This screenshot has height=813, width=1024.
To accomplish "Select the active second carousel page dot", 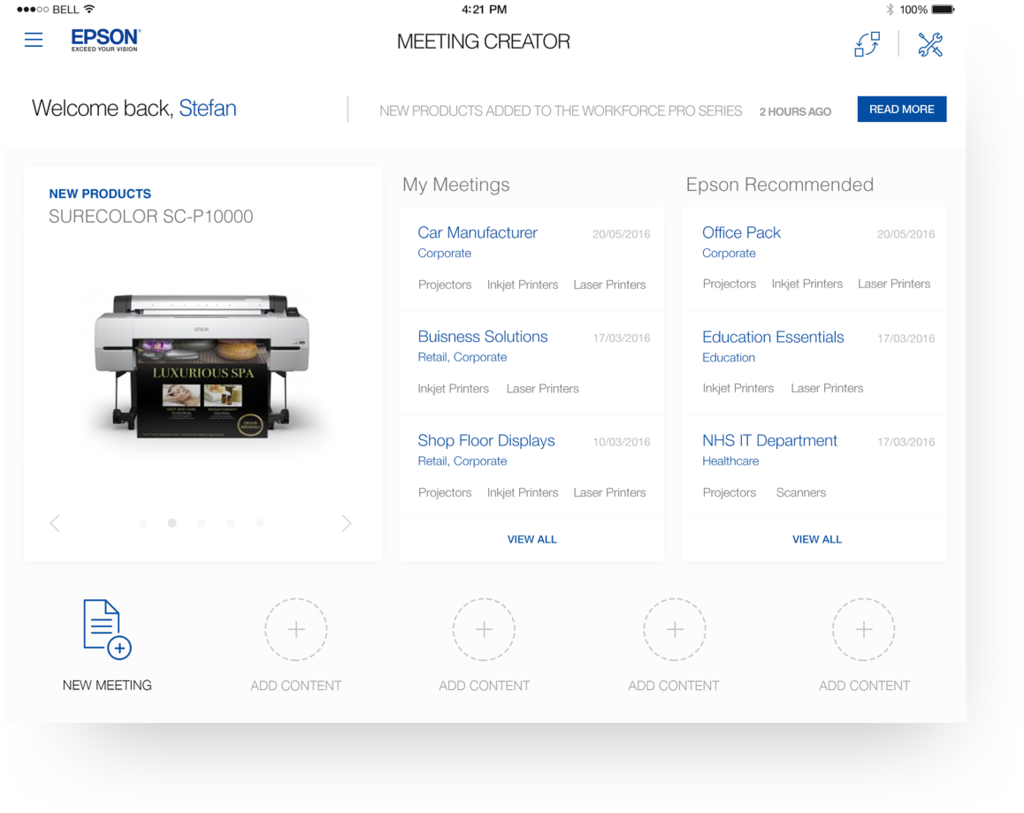I will tap(172, 523).
